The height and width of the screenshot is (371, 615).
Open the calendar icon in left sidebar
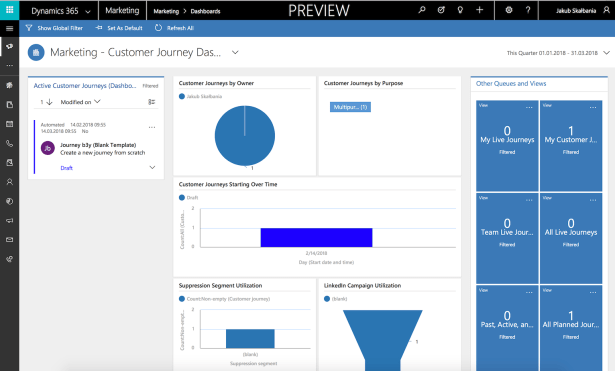[x=9, y=124]
